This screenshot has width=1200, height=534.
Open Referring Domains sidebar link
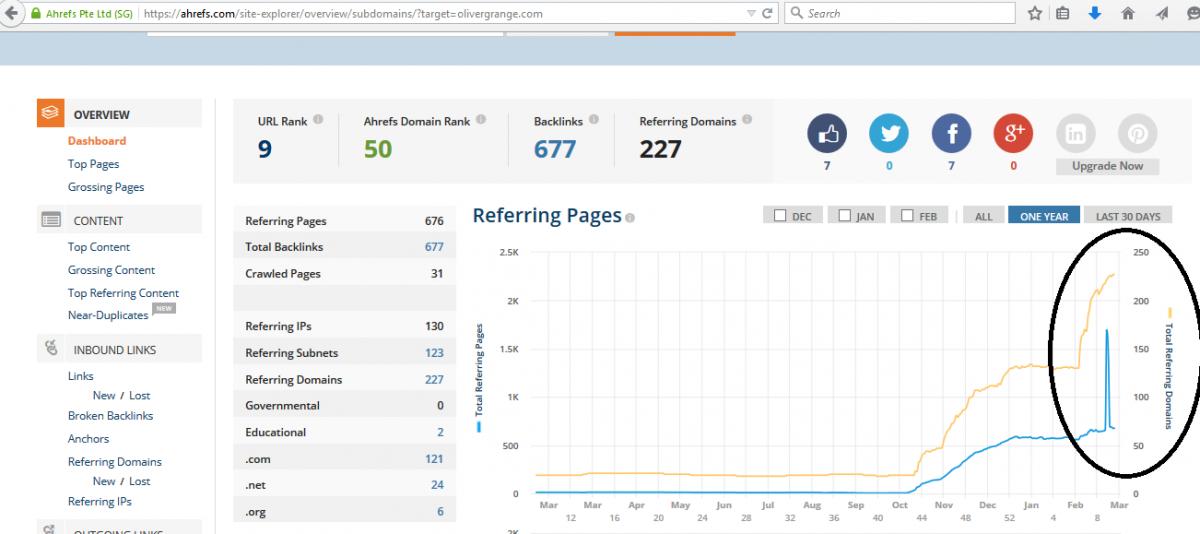(115, 462)
